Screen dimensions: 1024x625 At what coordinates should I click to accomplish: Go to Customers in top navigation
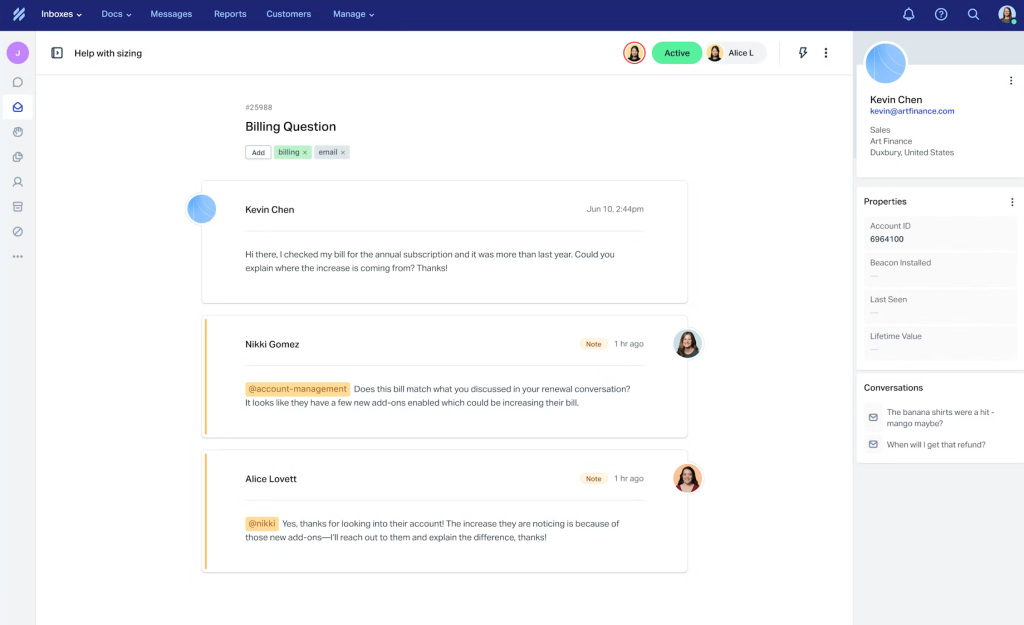pos(289,14)
